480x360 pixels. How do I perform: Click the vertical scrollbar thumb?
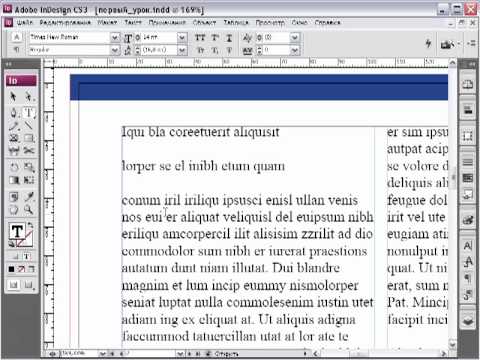tap(453, 177)
